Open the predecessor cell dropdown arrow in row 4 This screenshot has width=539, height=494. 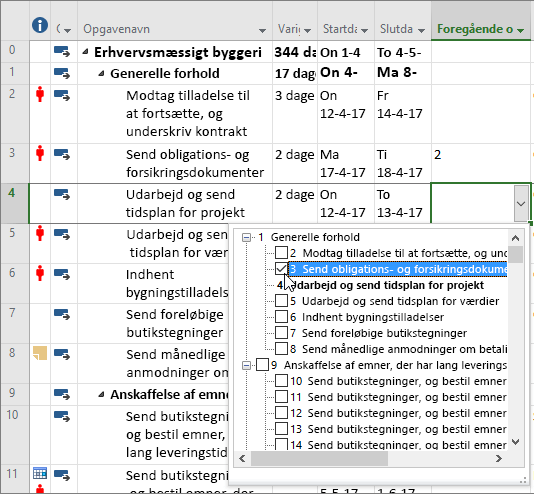click(x=521, y=204)
